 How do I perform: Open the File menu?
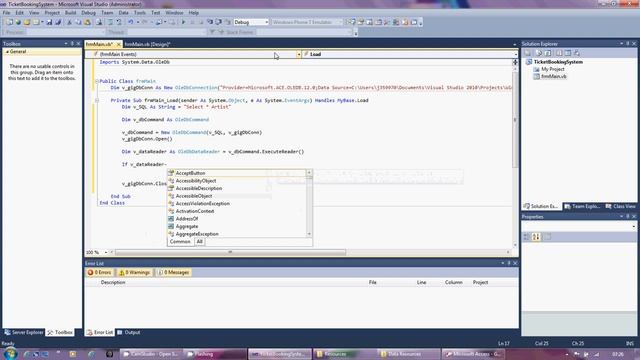coord(6,13)
